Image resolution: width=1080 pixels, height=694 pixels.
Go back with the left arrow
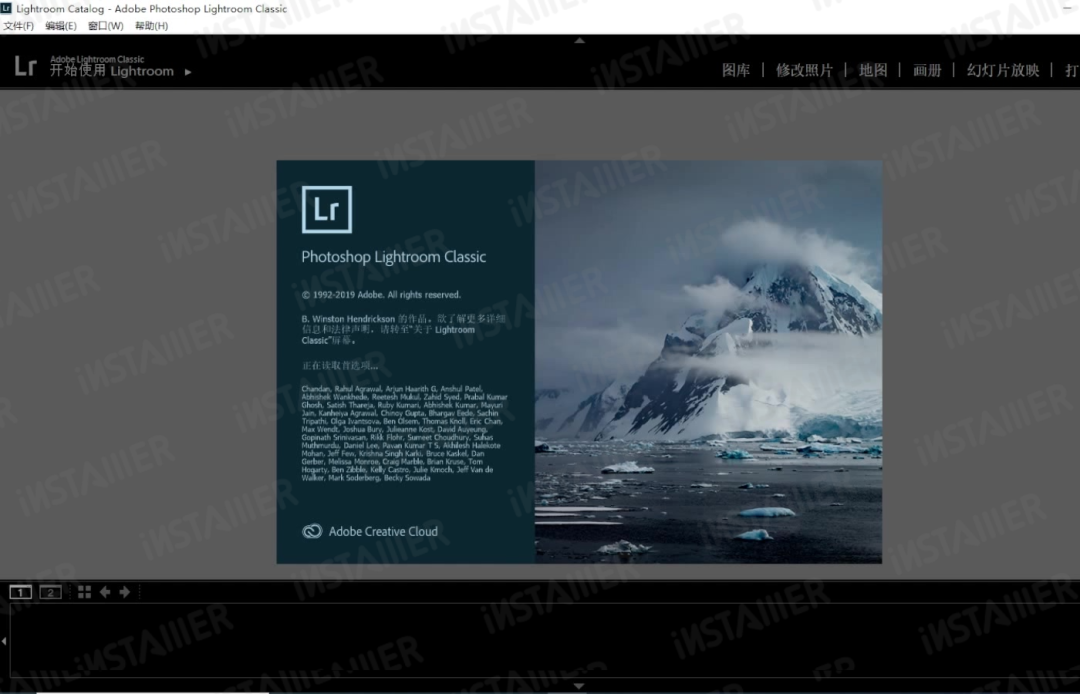(x=105, y=592)
